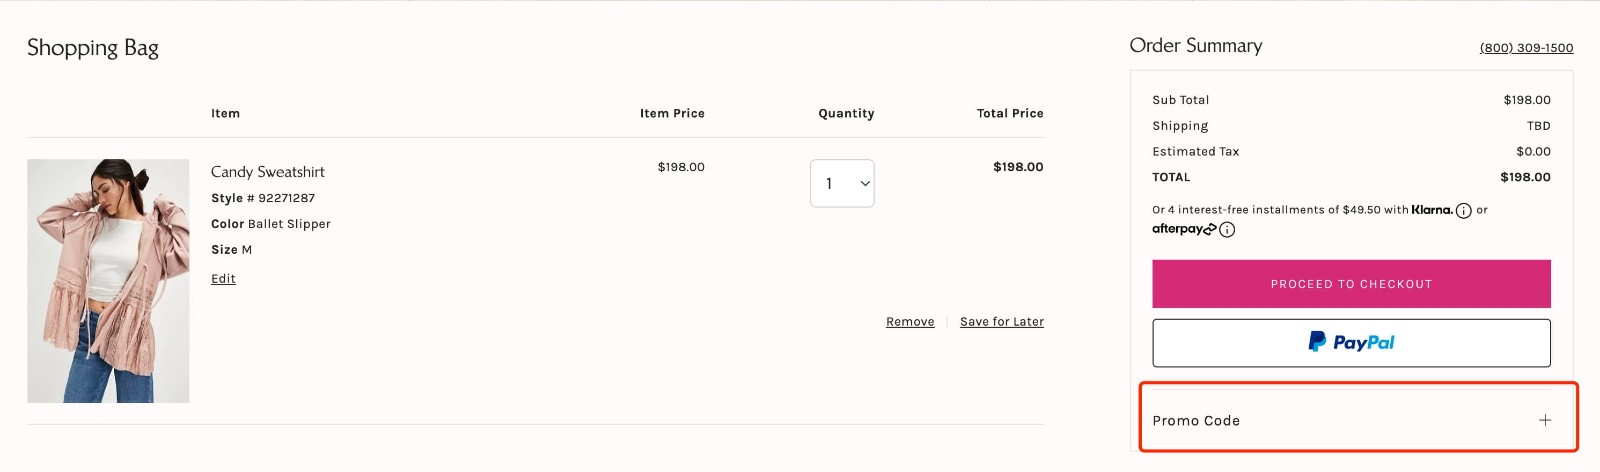Click the order TOTAL amount $198.00
1600x472 pixels.
click(1525, 177)
